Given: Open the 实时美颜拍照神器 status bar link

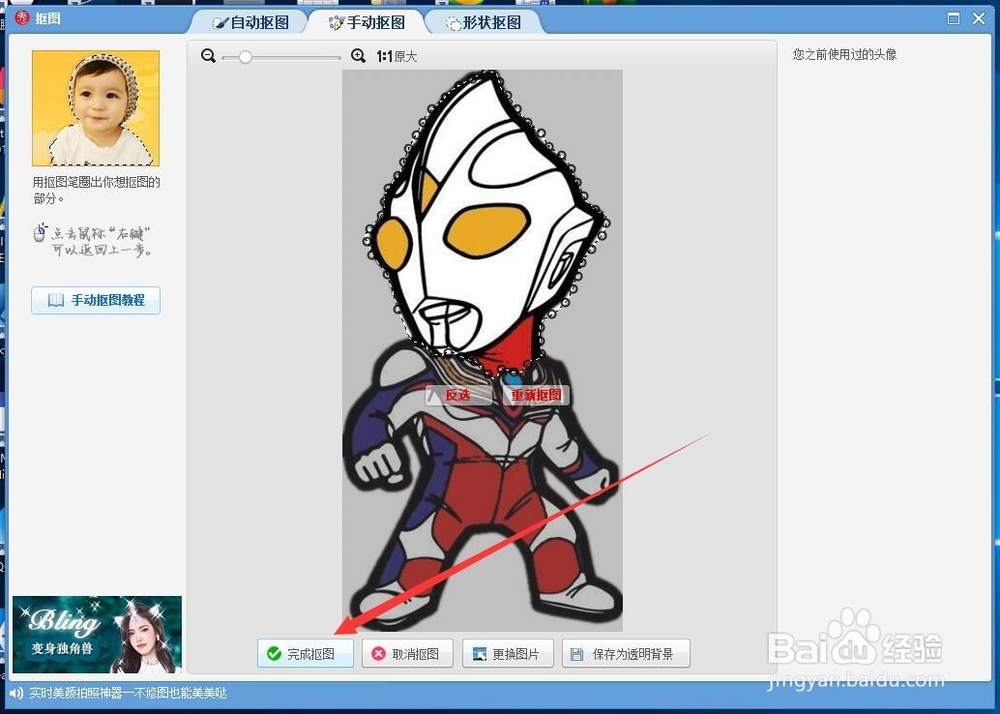Looking at the screenshot, I should pos(128,693).
